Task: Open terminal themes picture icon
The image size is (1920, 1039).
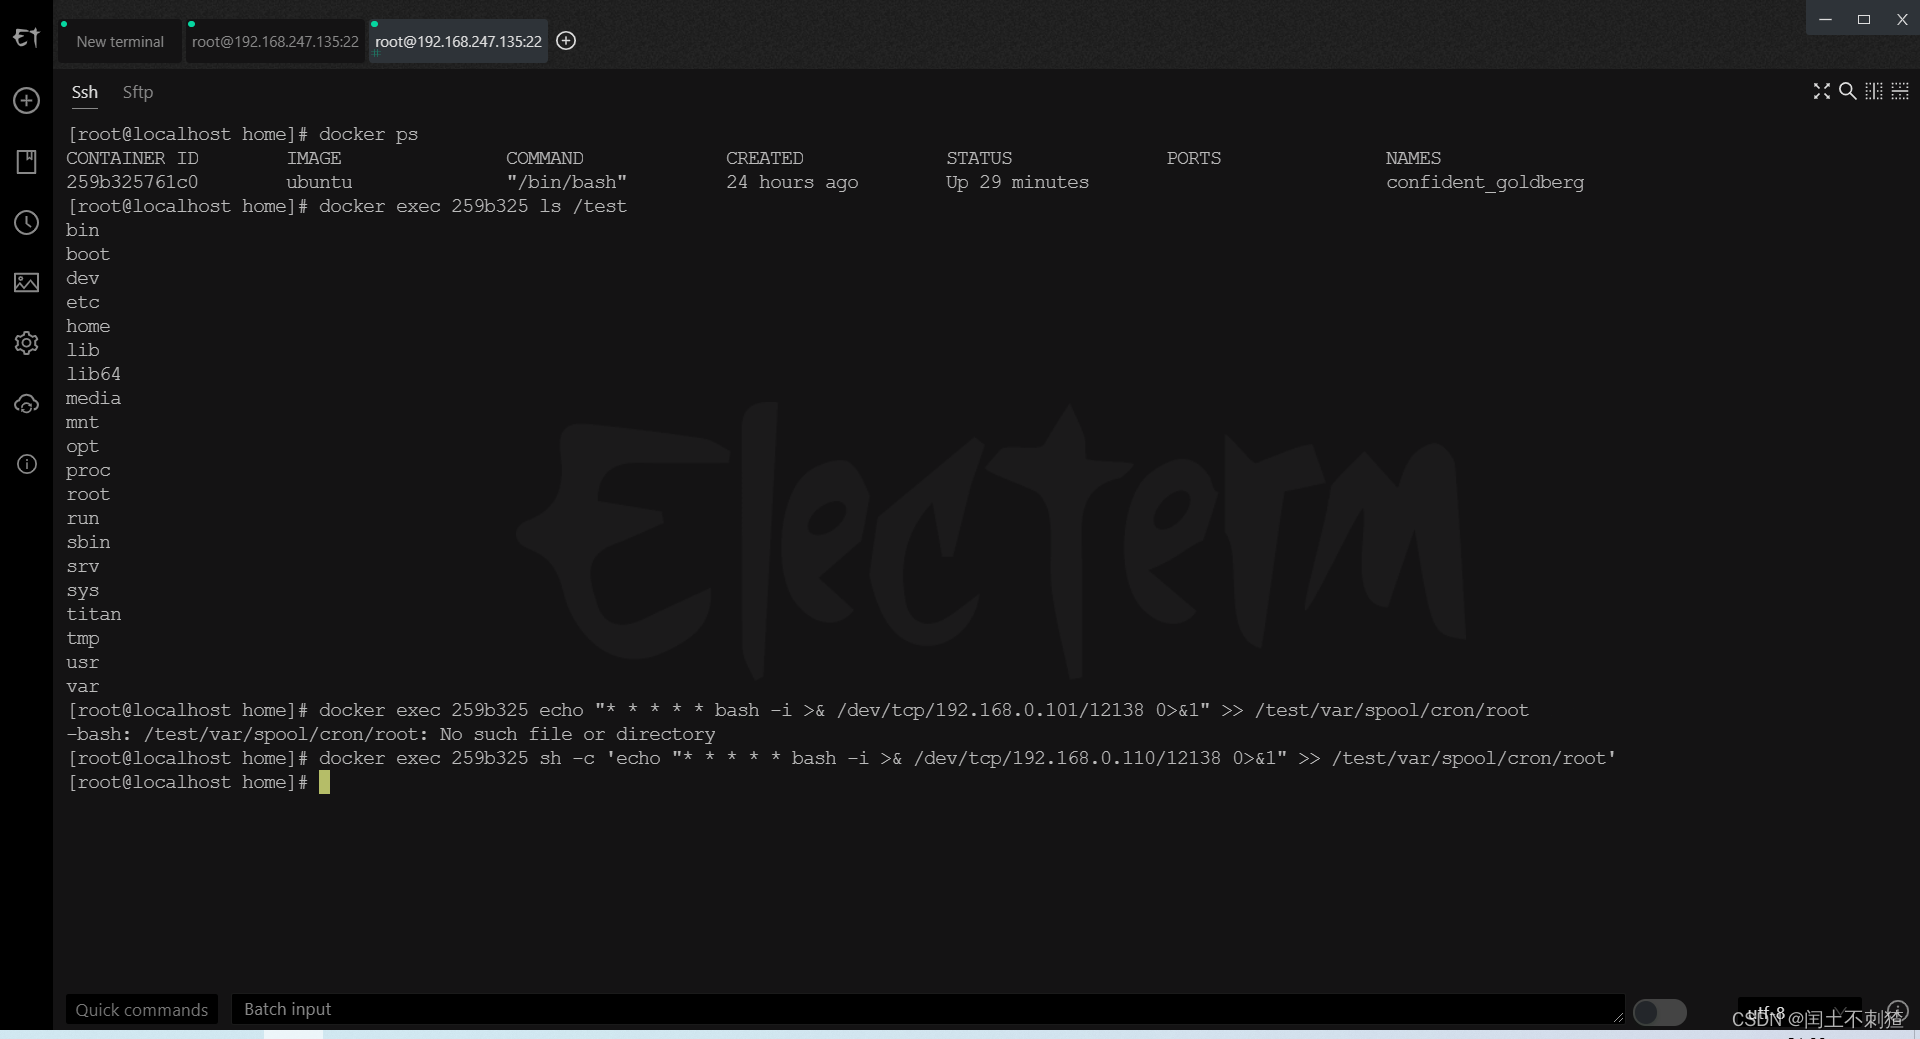Action: tap(26, 283)
